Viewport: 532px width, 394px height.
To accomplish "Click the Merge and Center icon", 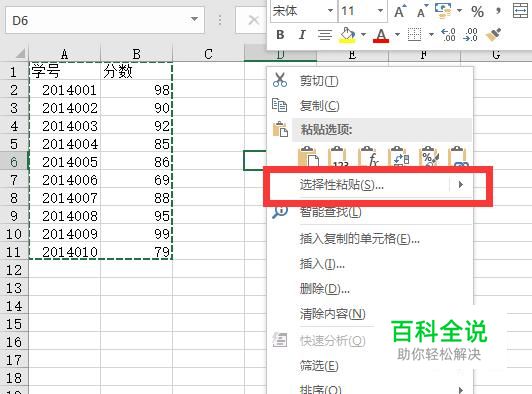I will tap(520, 11).
